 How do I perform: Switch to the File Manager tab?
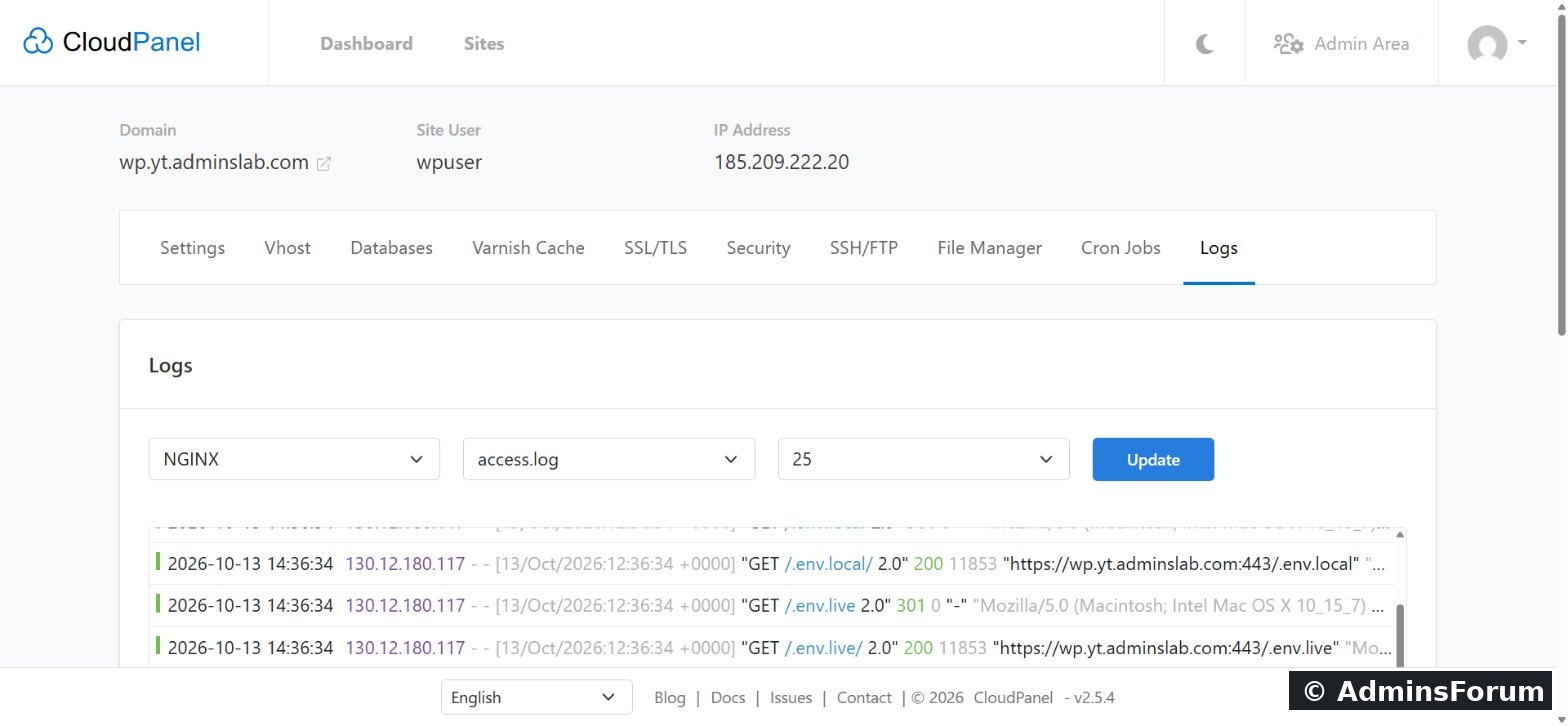[989, 248]
